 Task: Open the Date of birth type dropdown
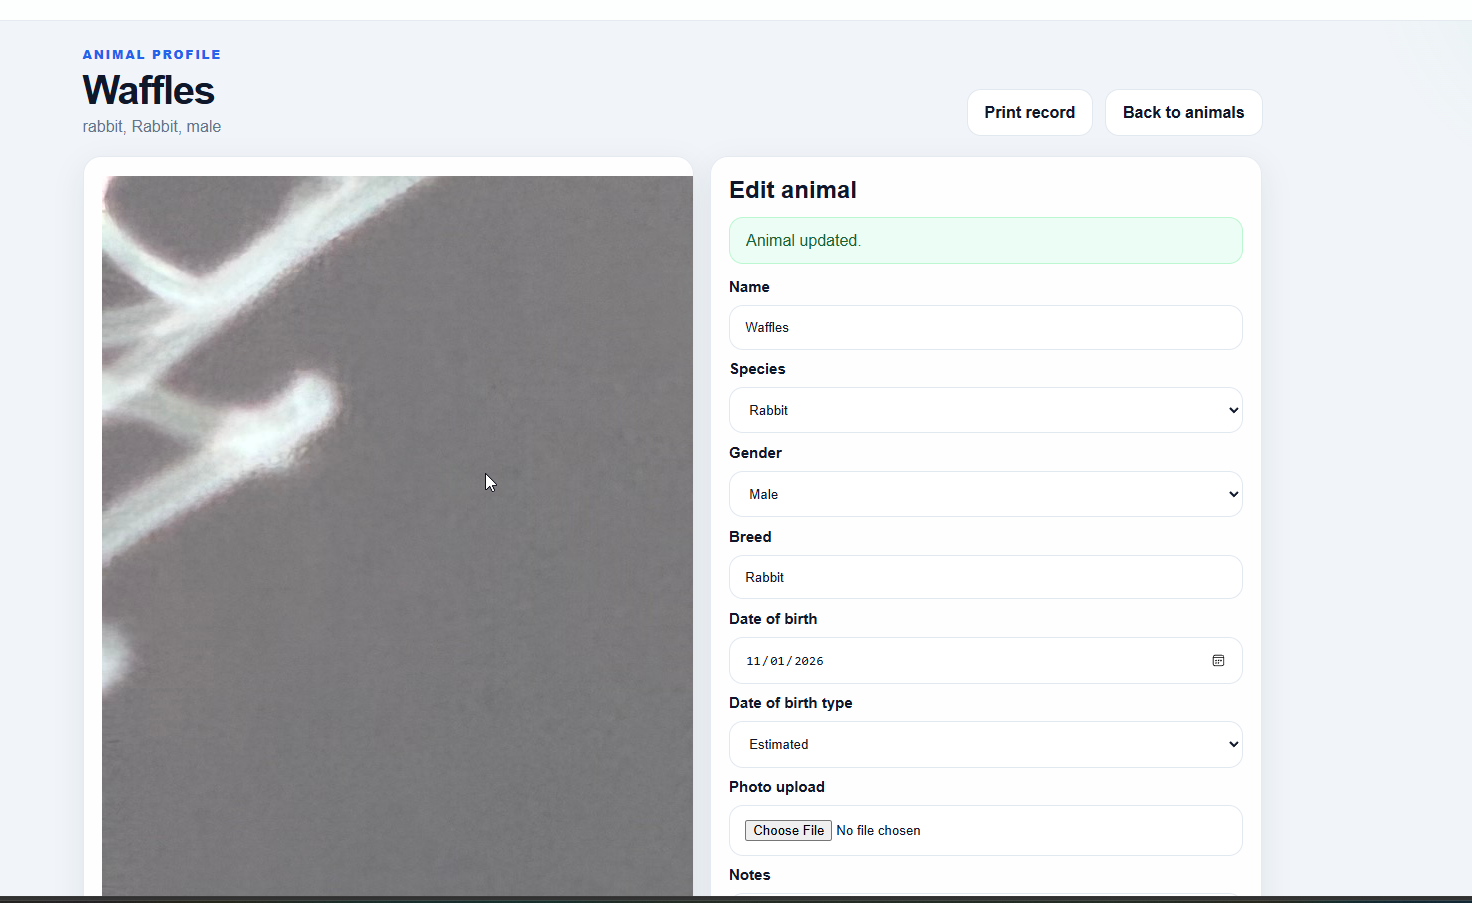(x=985, y=744)
